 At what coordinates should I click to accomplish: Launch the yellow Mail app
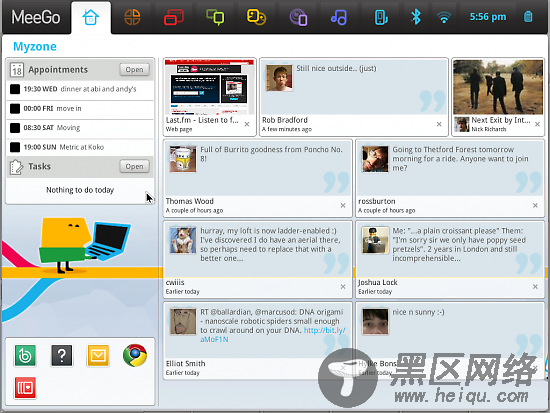coord(98,356)
